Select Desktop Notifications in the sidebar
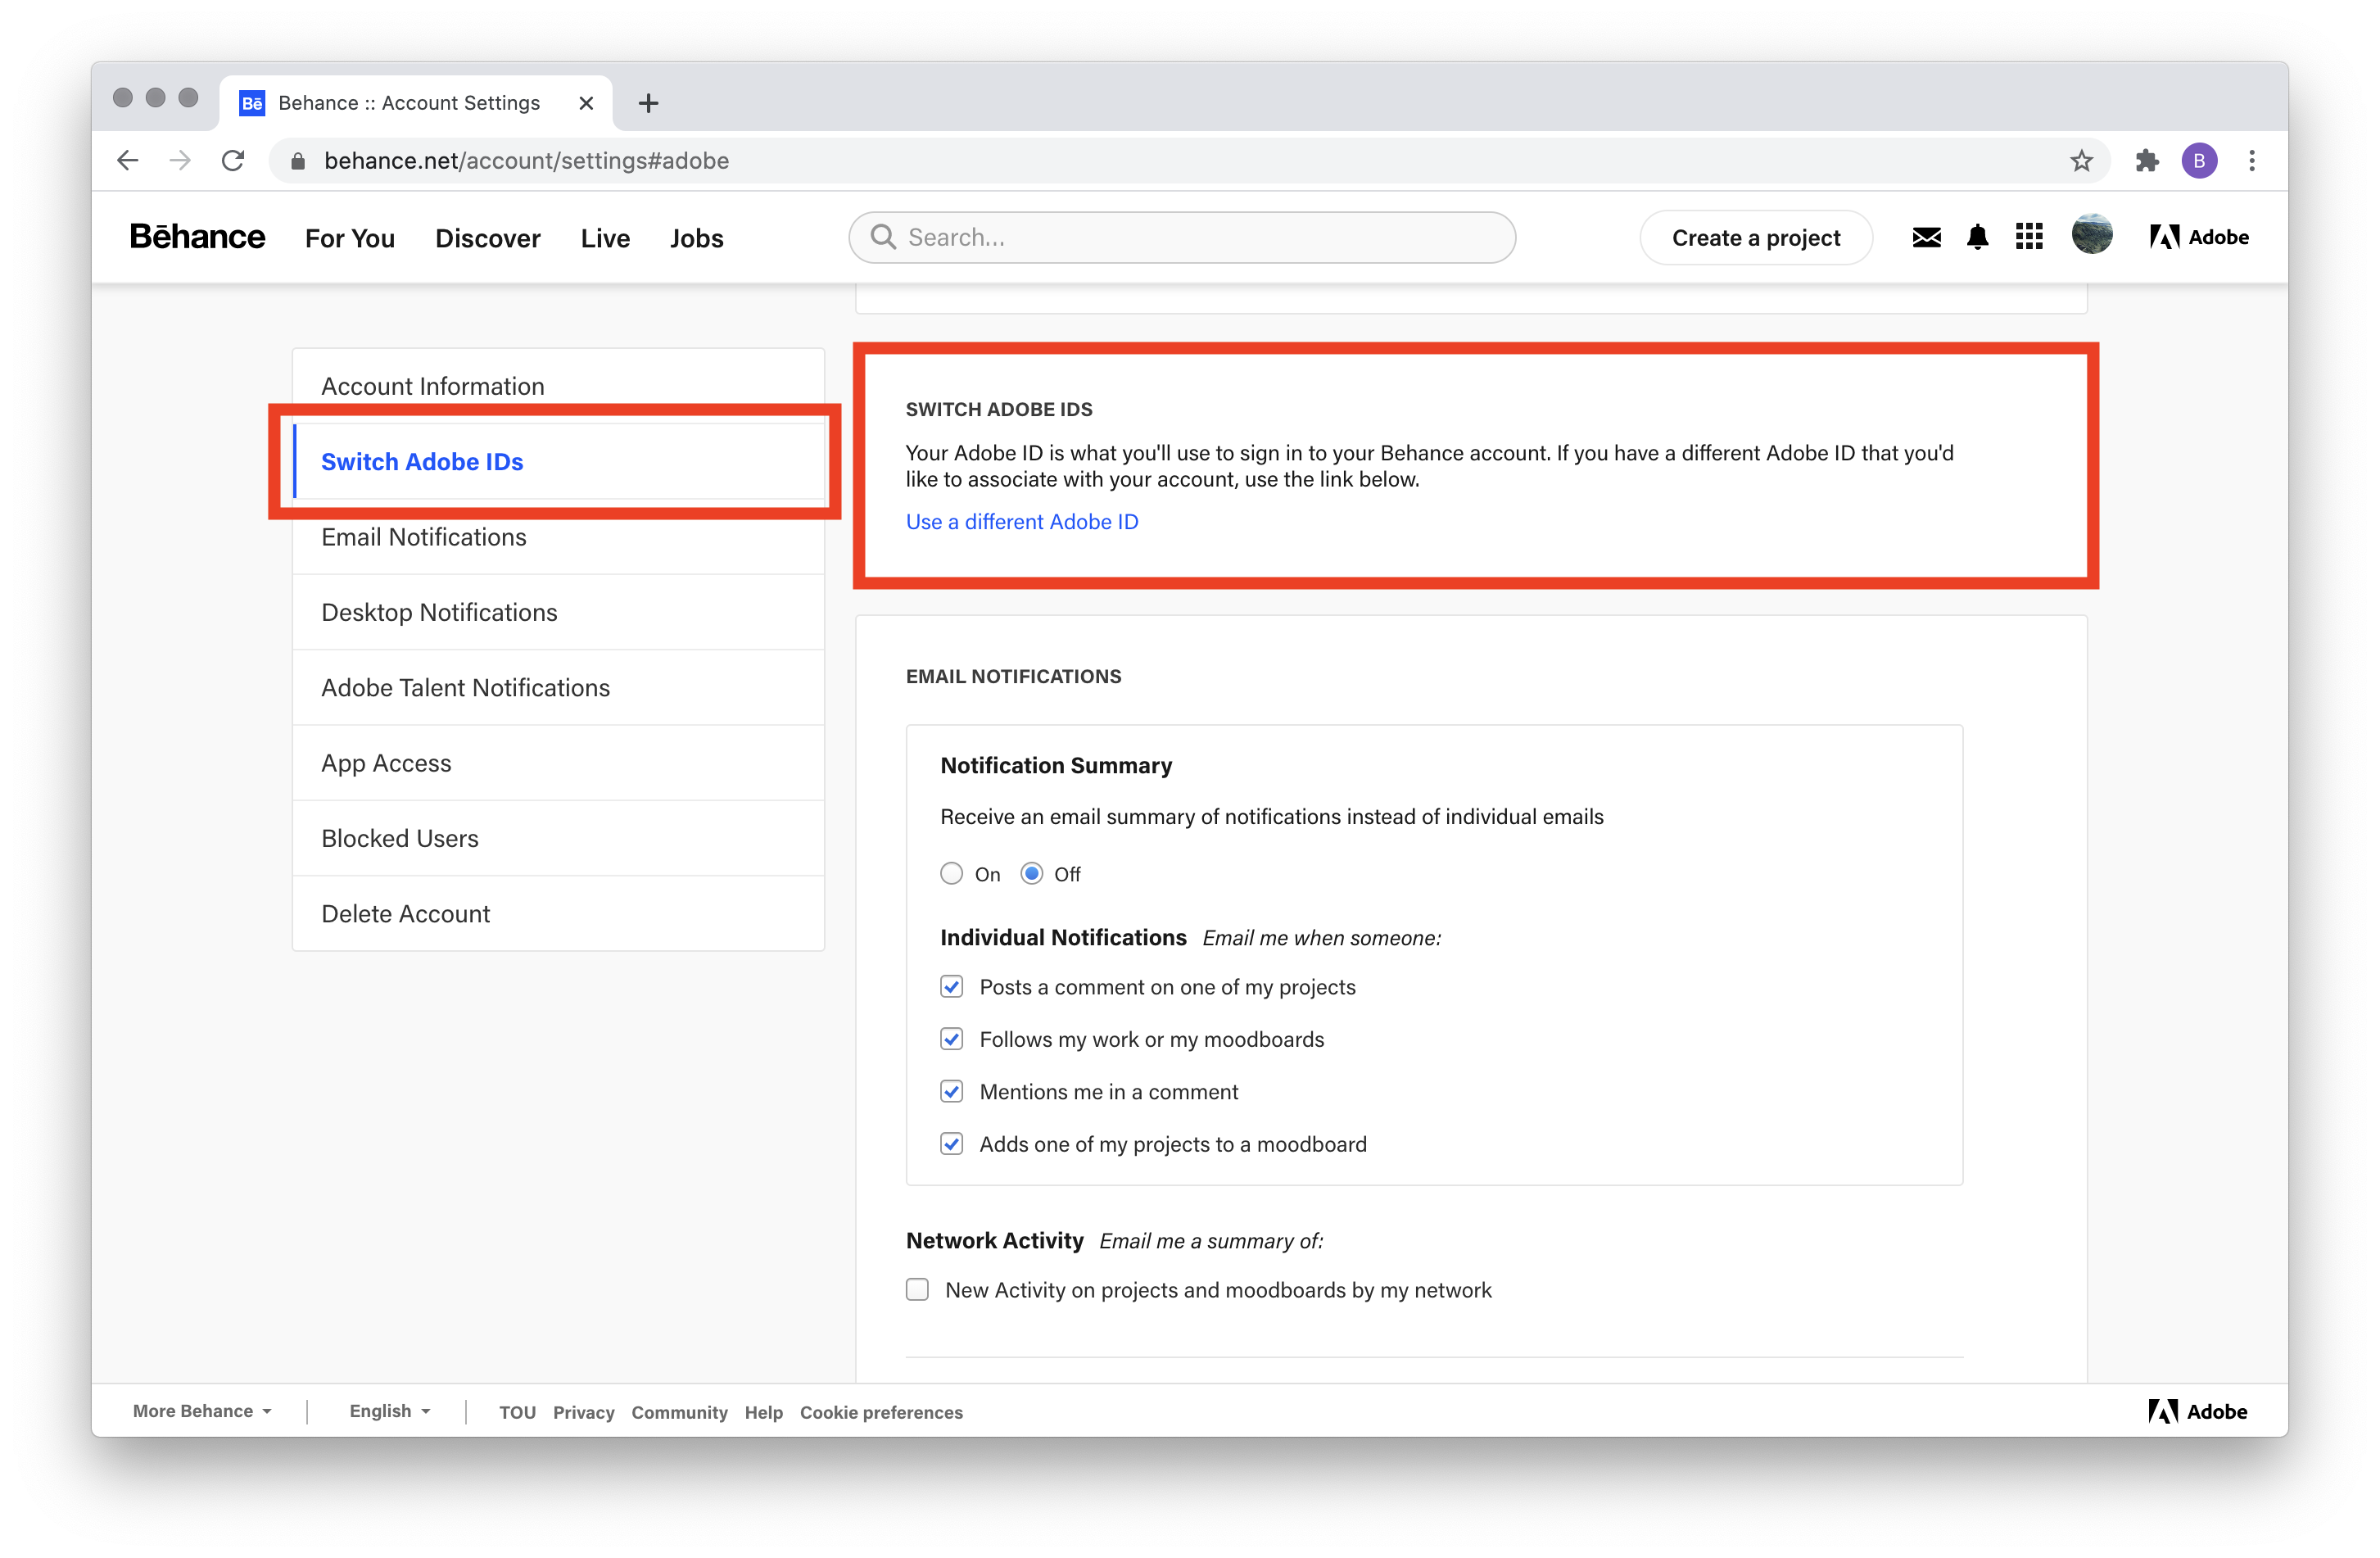 558,612
